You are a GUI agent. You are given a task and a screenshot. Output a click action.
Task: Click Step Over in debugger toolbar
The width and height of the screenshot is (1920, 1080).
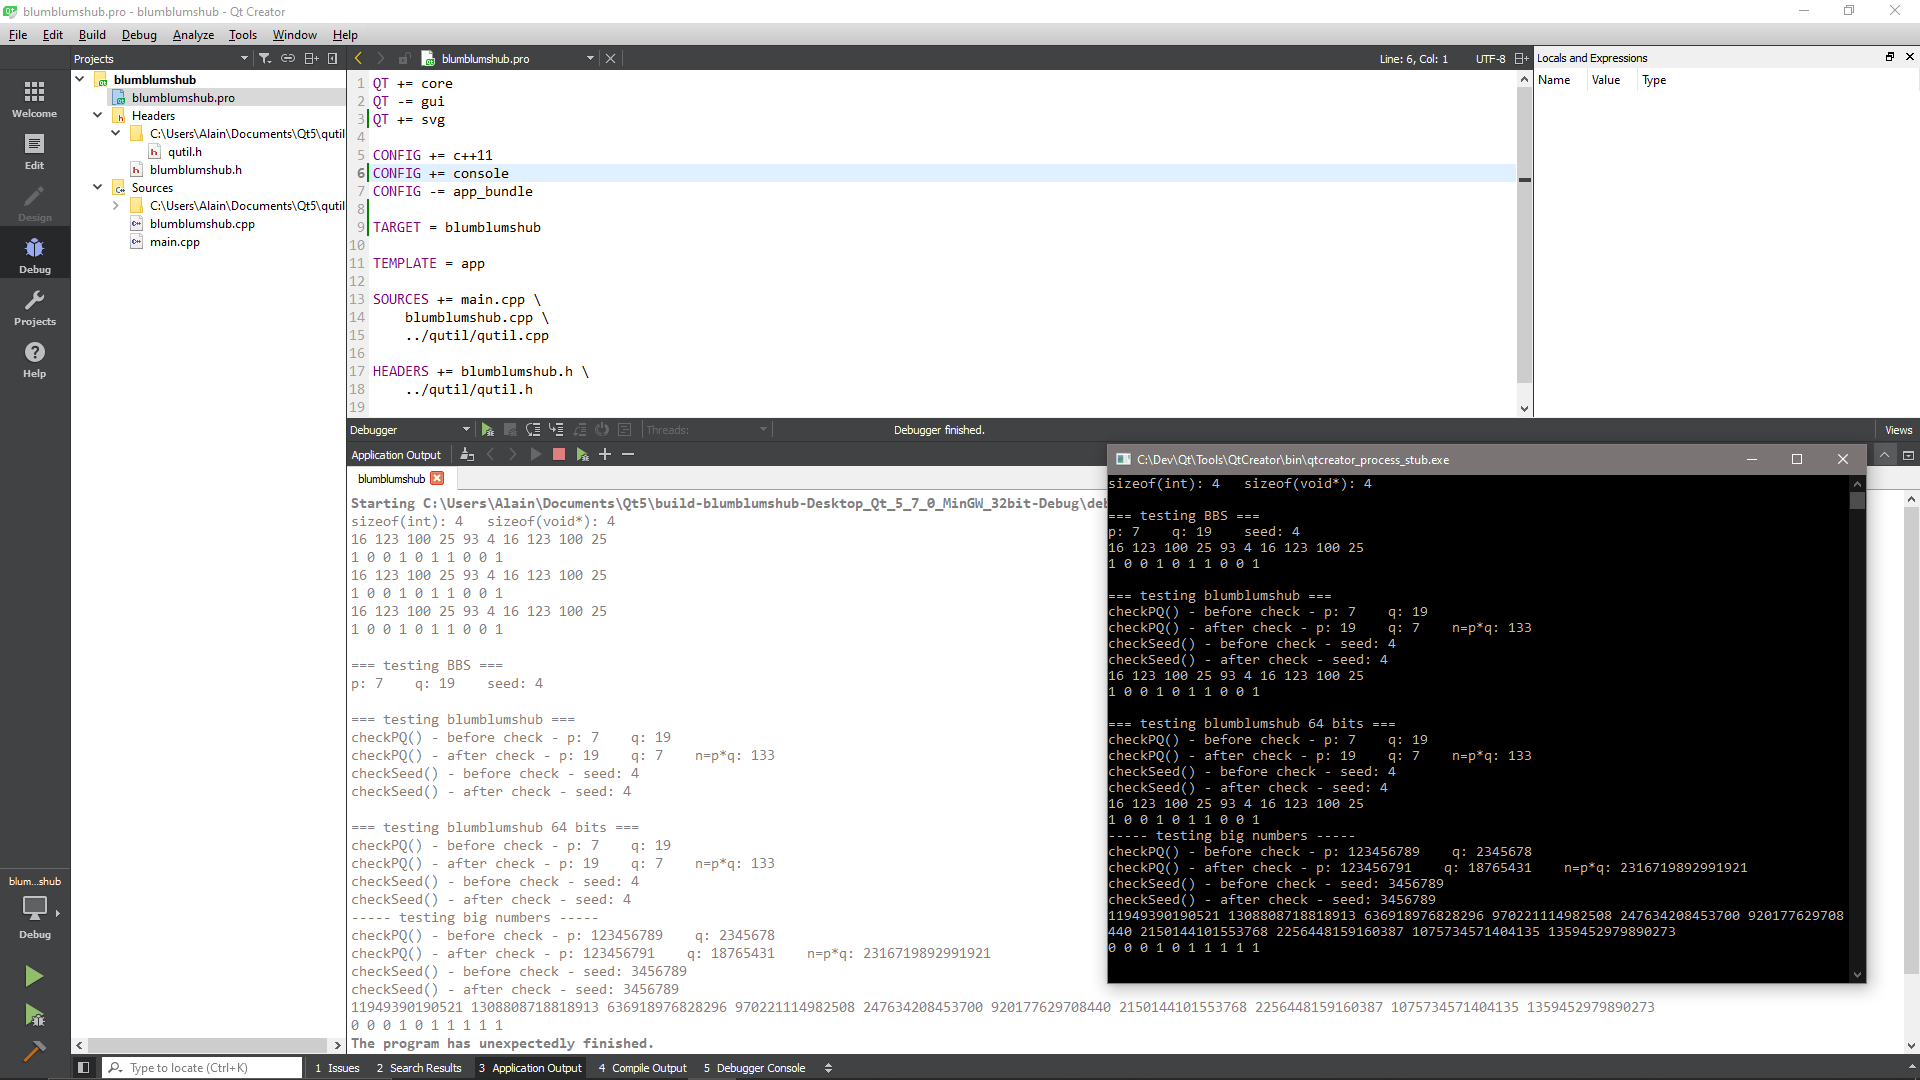coord(533,430)
